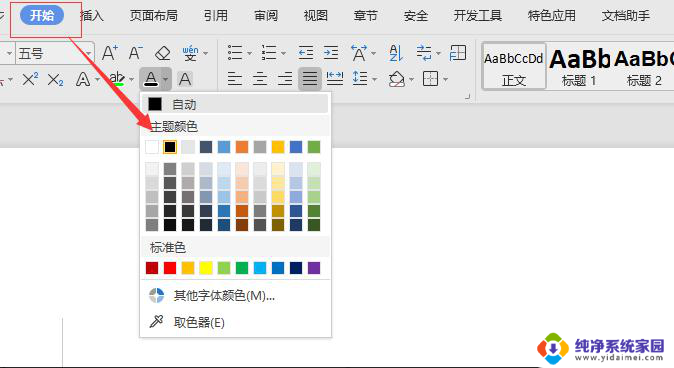Toggle the highlighted justify alignment button

[x=309, y=79]
